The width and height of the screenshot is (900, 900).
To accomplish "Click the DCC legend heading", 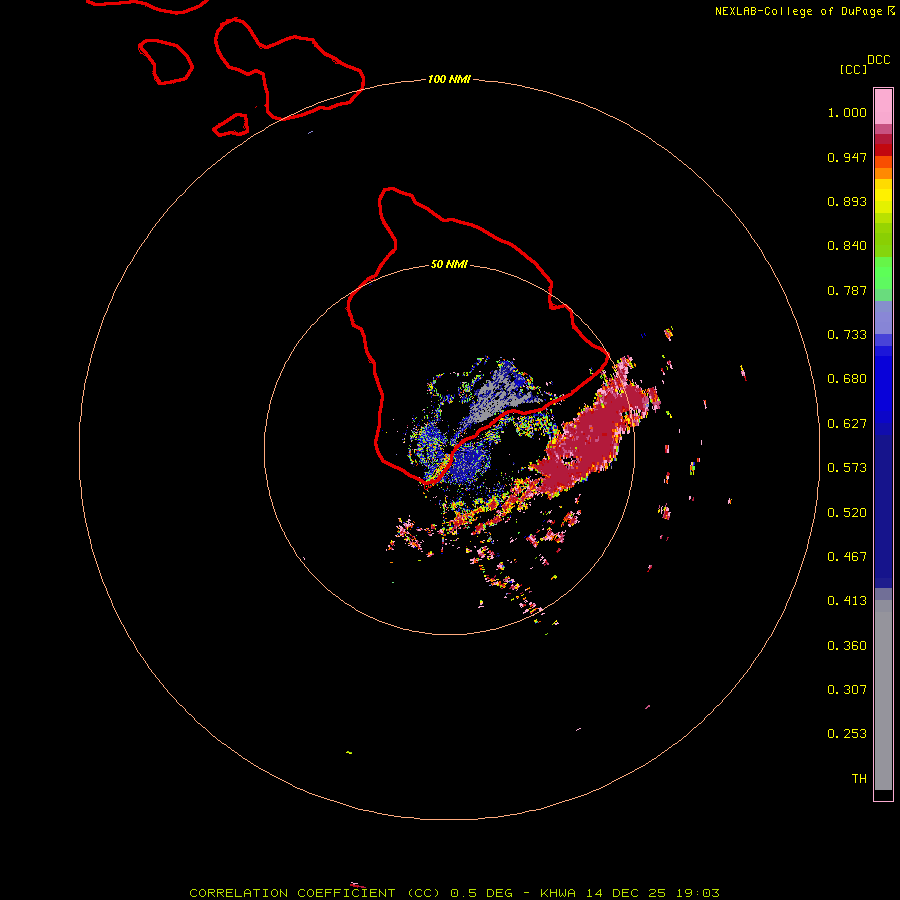I will point(878,60).
